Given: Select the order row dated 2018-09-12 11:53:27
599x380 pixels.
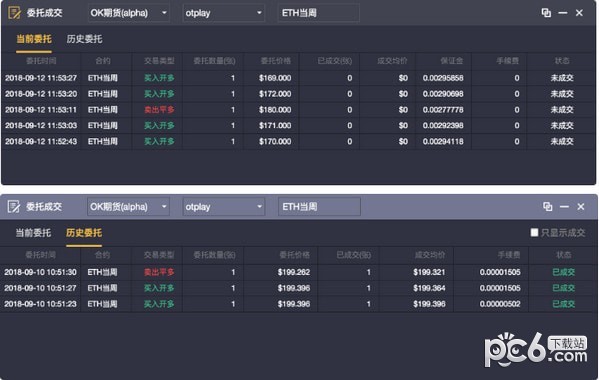Looking at the screenshot, I should click(299, 78).
